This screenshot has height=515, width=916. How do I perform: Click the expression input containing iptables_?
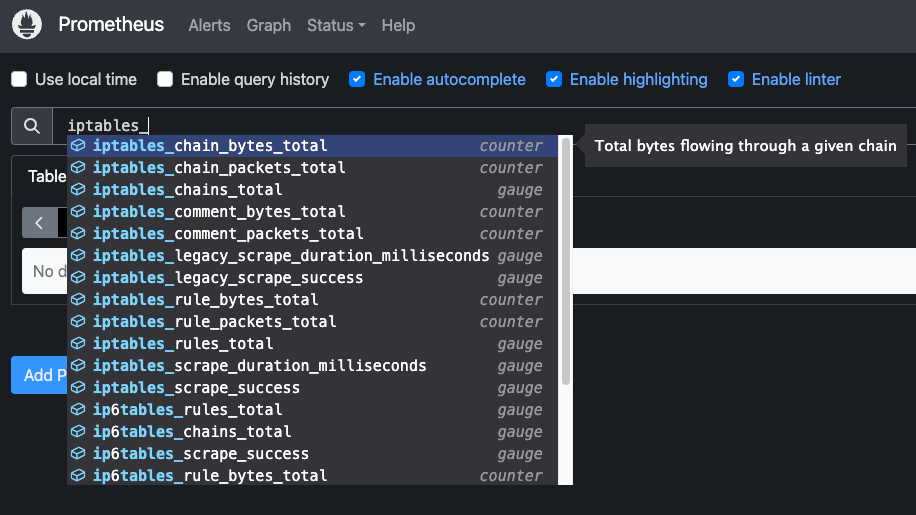click(x=484, y=126)
